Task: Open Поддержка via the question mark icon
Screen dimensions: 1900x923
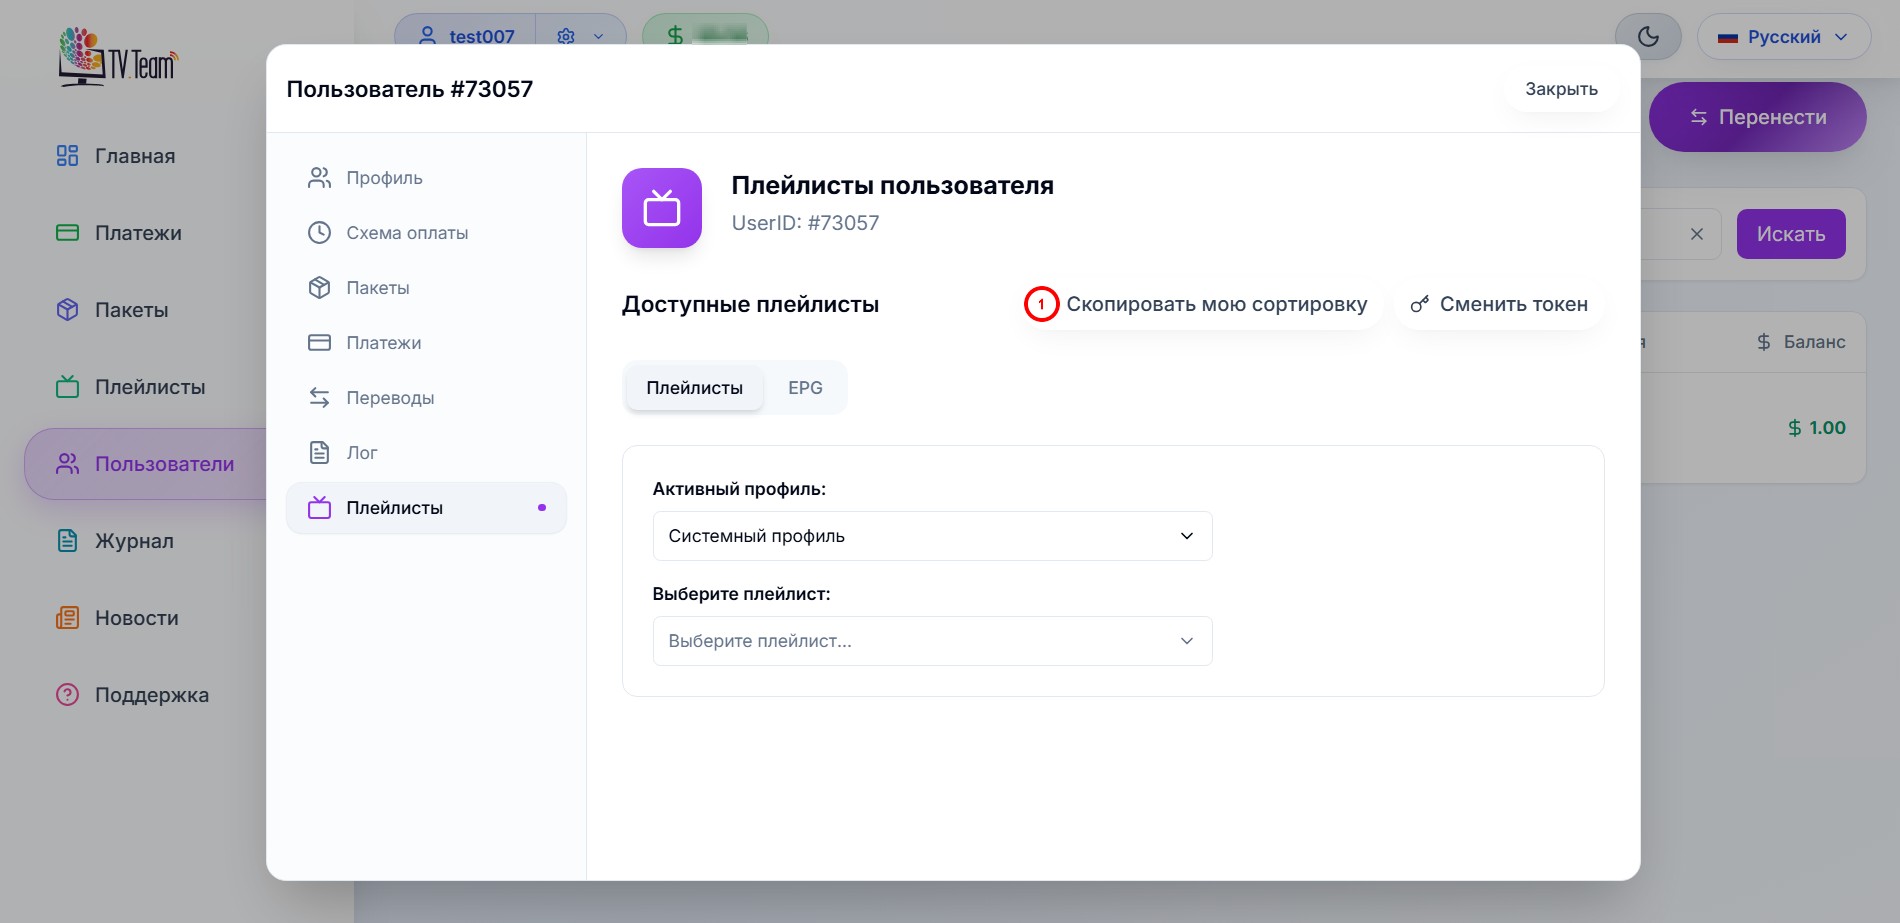Action: [x=66, y=694]
